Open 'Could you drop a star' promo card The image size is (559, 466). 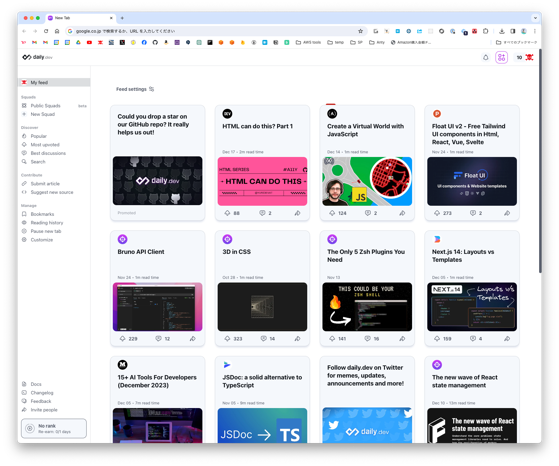point(158,163)
